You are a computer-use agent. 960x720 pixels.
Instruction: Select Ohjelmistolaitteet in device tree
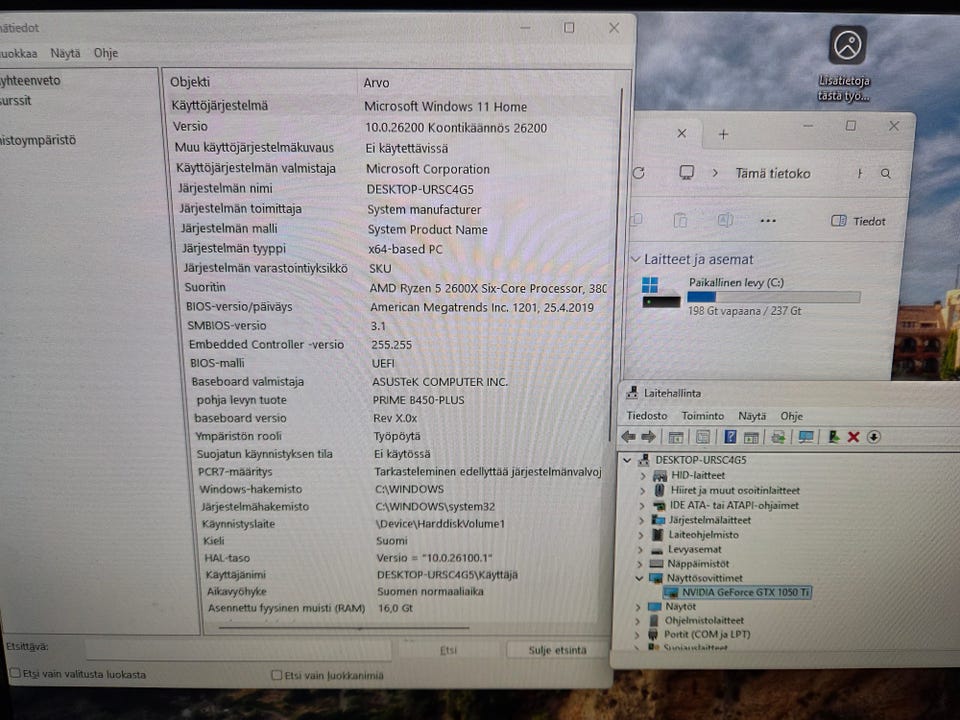[704, 620]
